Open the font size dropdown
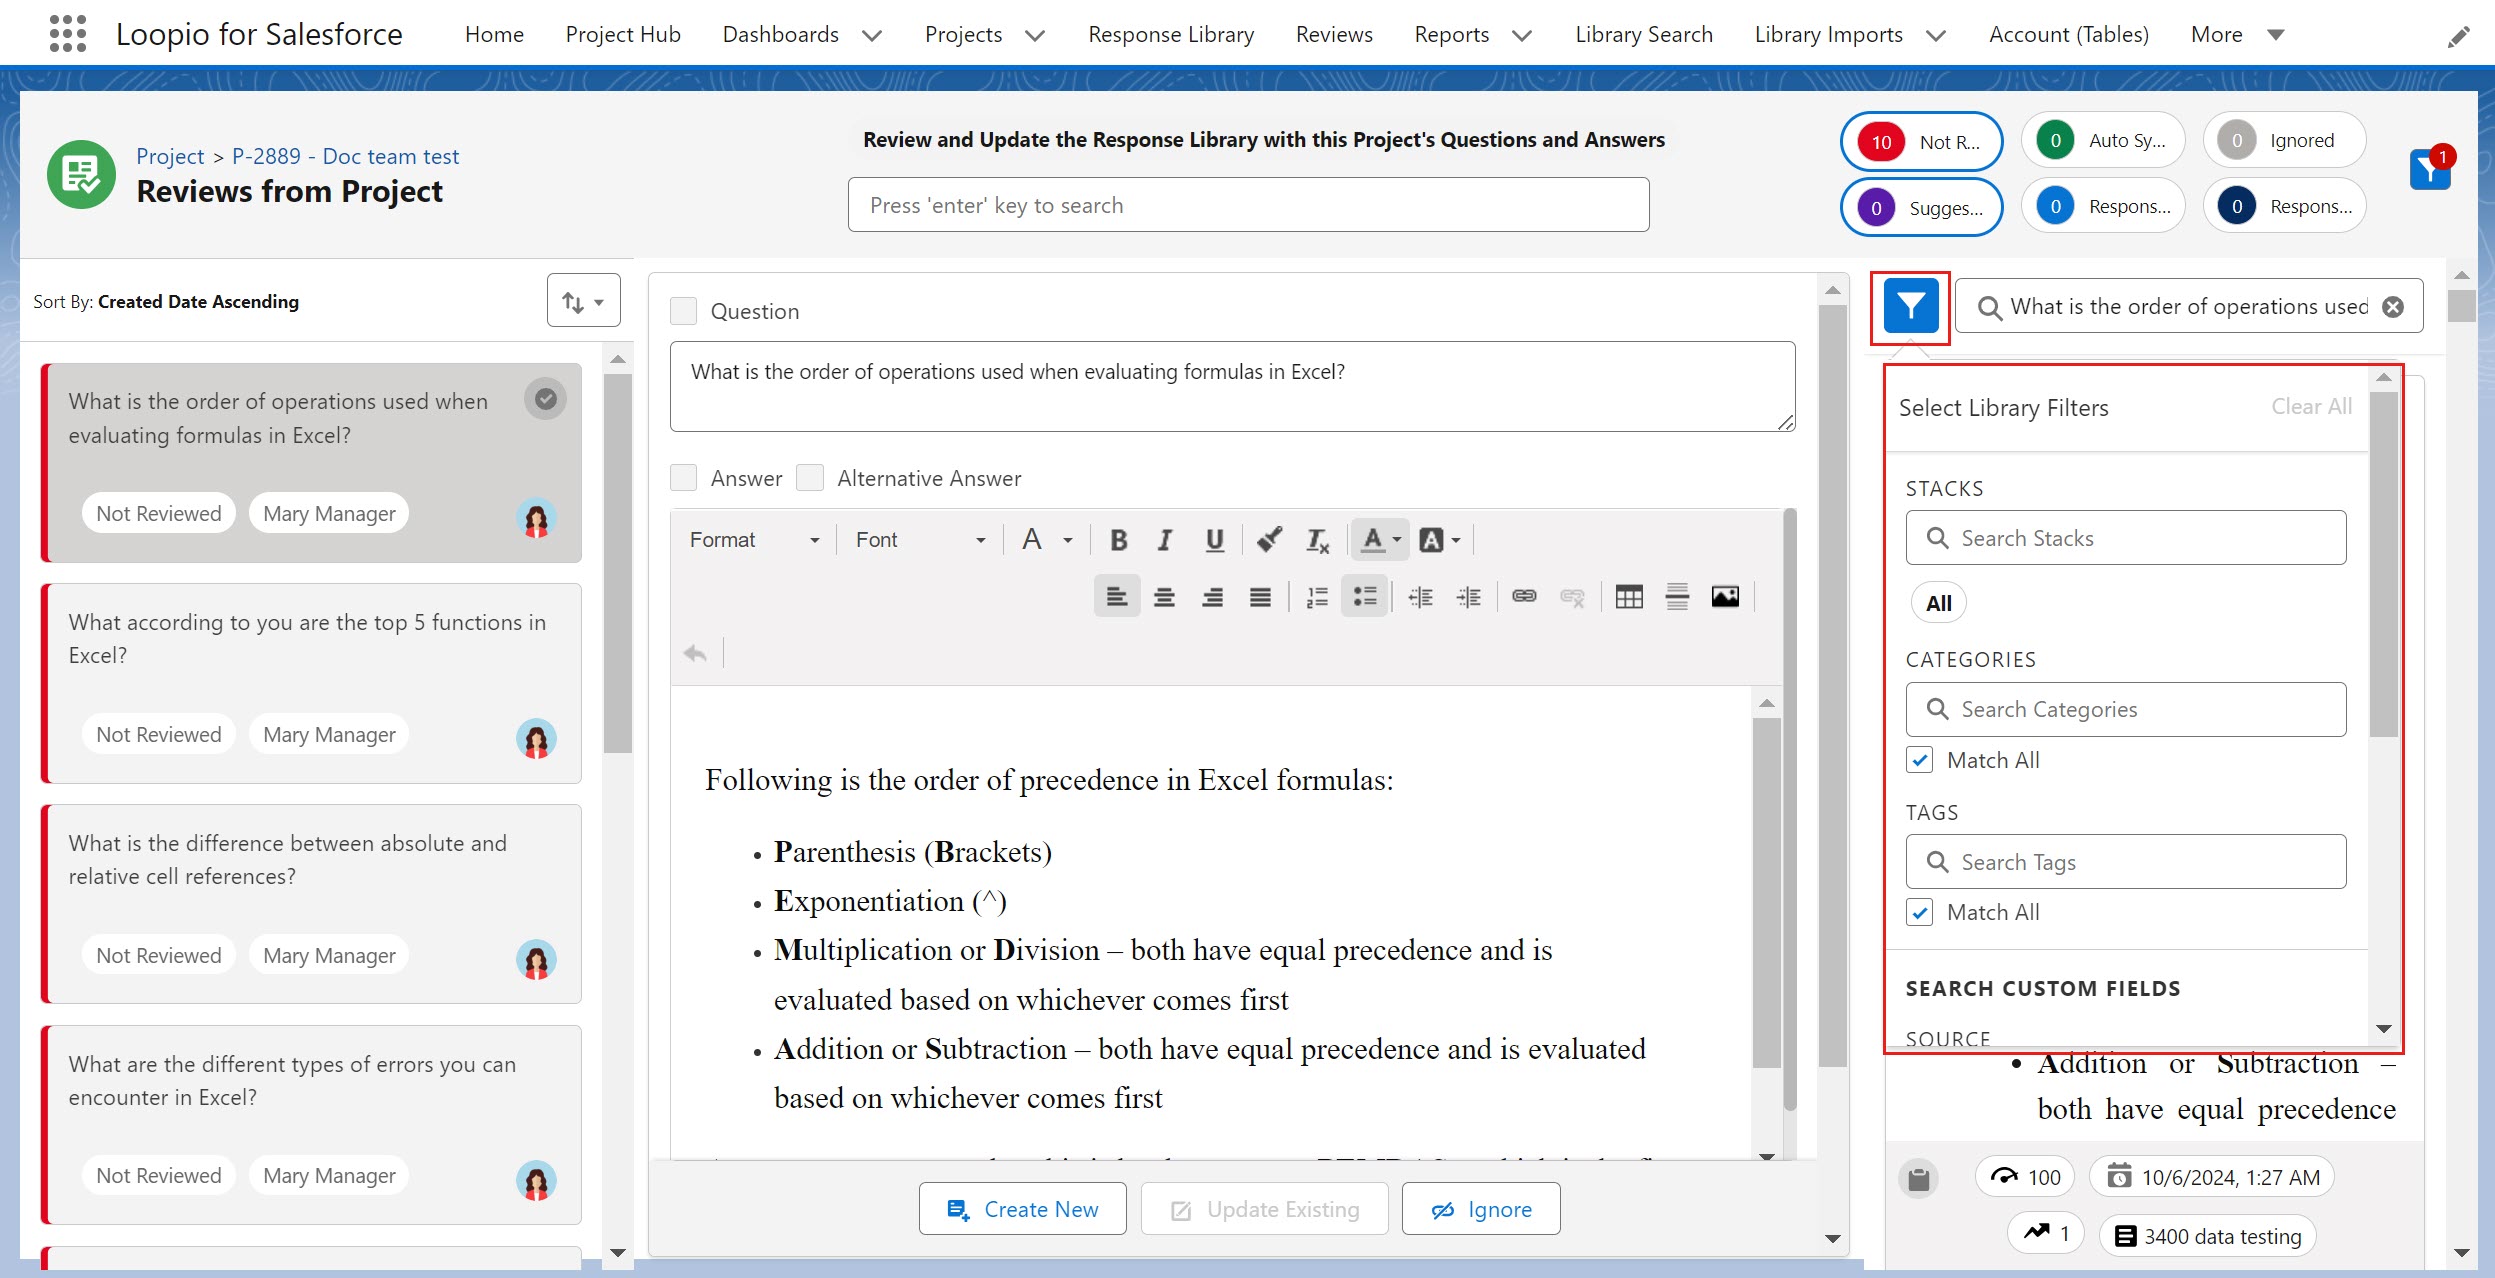The width and height of the screenshot is (2495, 1278). coord(1046,540)
